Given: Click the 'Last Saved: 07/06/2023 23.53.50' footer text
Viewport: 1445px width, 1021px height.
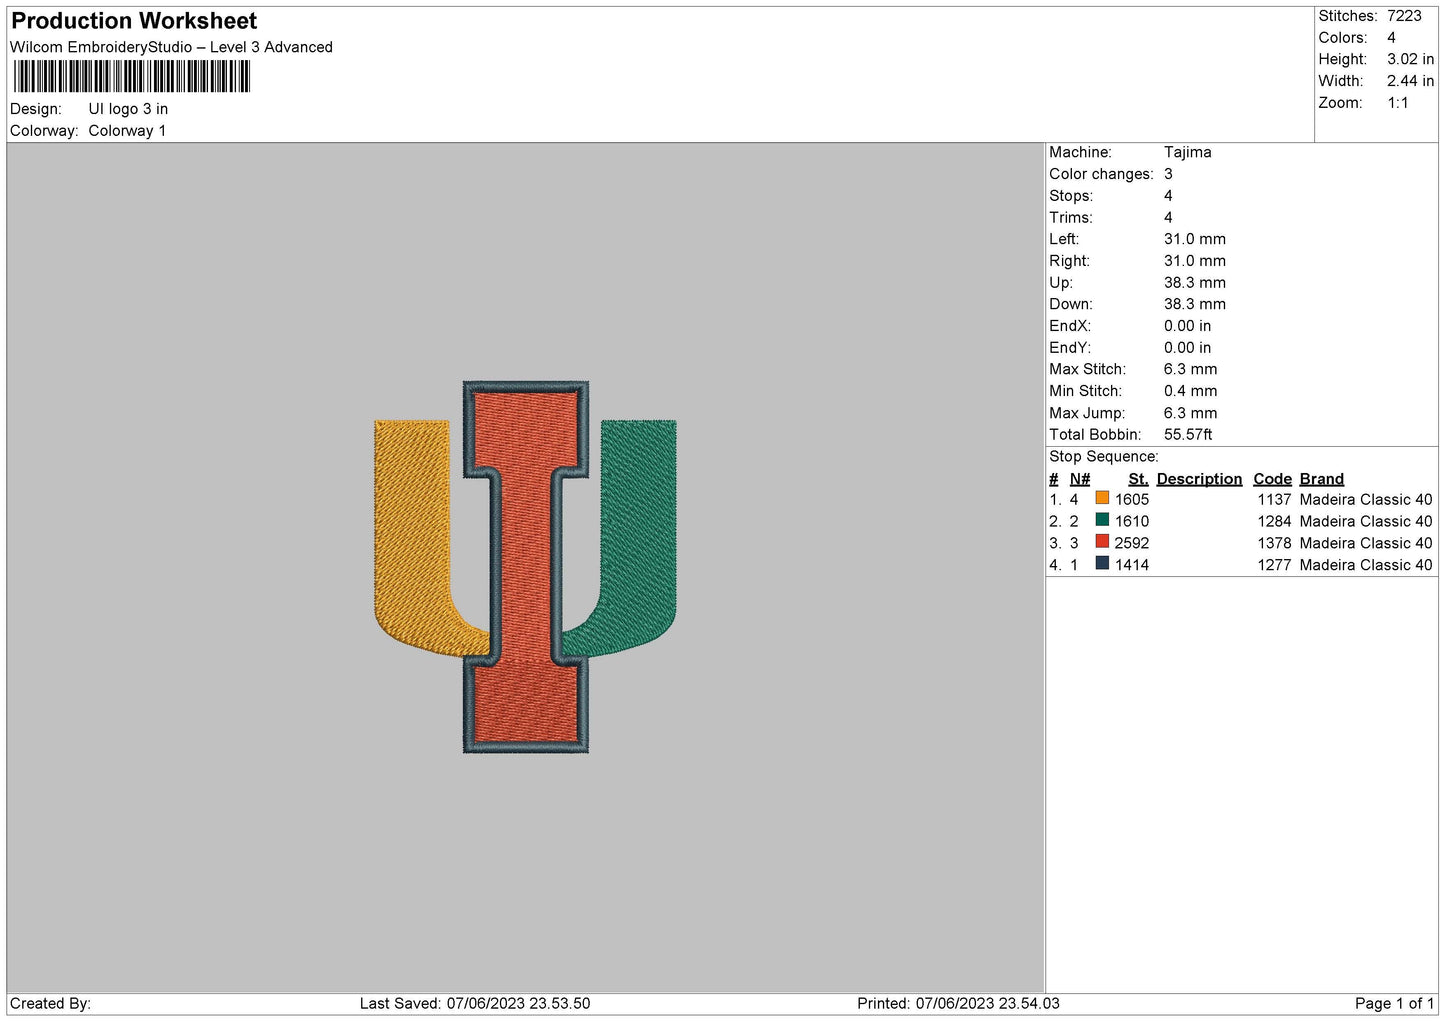Looking at the screenshot, I should [x=475, y=1004].
